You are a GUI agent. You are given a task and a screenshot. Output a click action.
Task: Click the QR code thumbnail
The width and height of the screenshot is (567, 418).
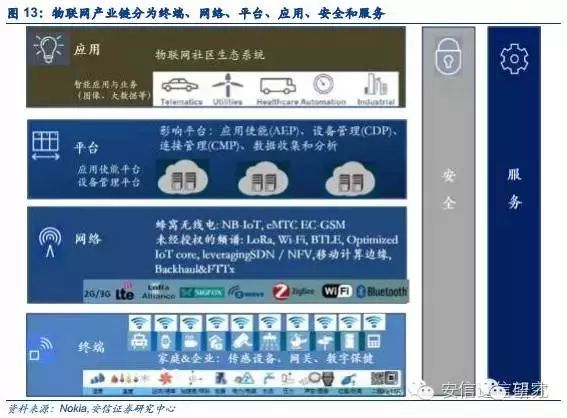pos(385,379)
